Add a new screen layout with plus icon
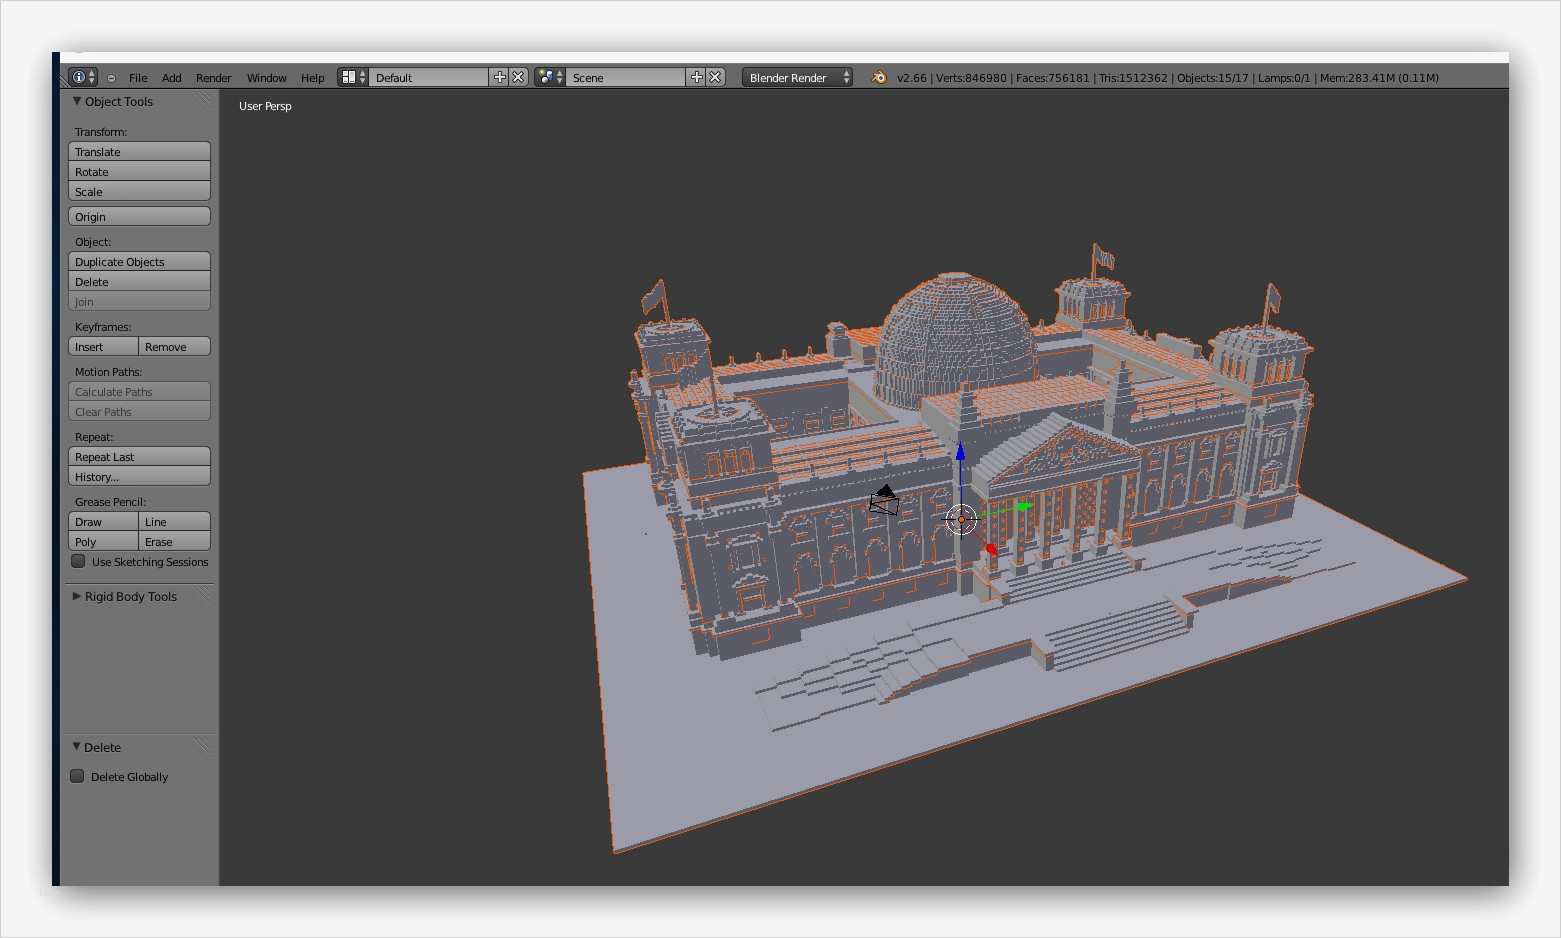This screenshot has width=1561, height=938. click(x=500, y=77)
